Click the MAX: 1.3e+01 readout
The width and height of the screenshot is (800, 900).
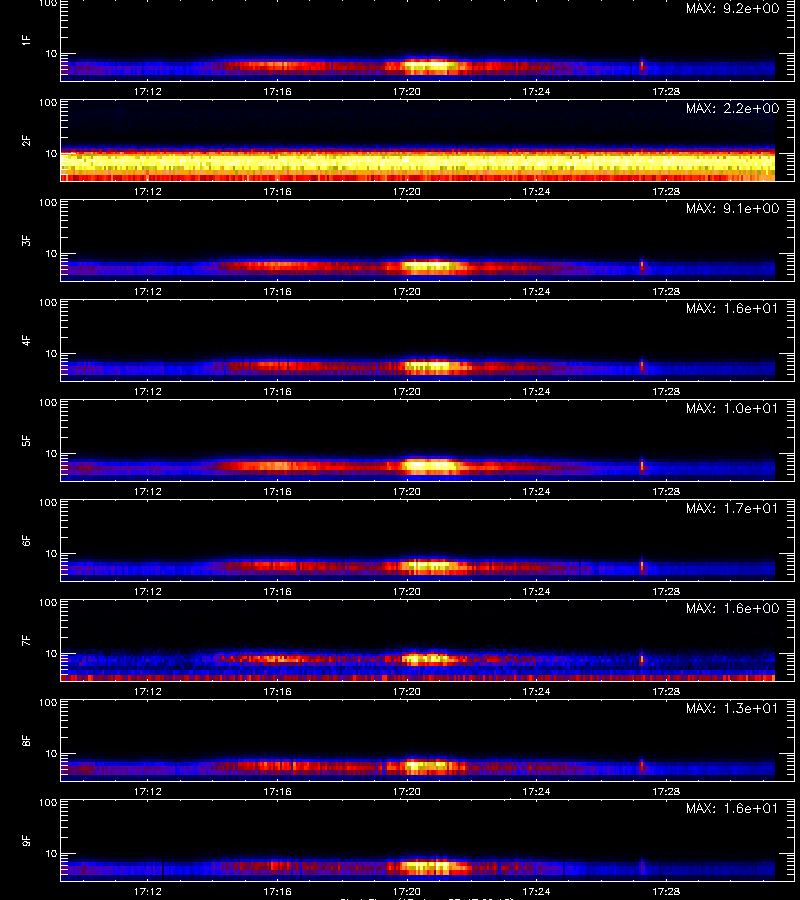click(732, 708)
